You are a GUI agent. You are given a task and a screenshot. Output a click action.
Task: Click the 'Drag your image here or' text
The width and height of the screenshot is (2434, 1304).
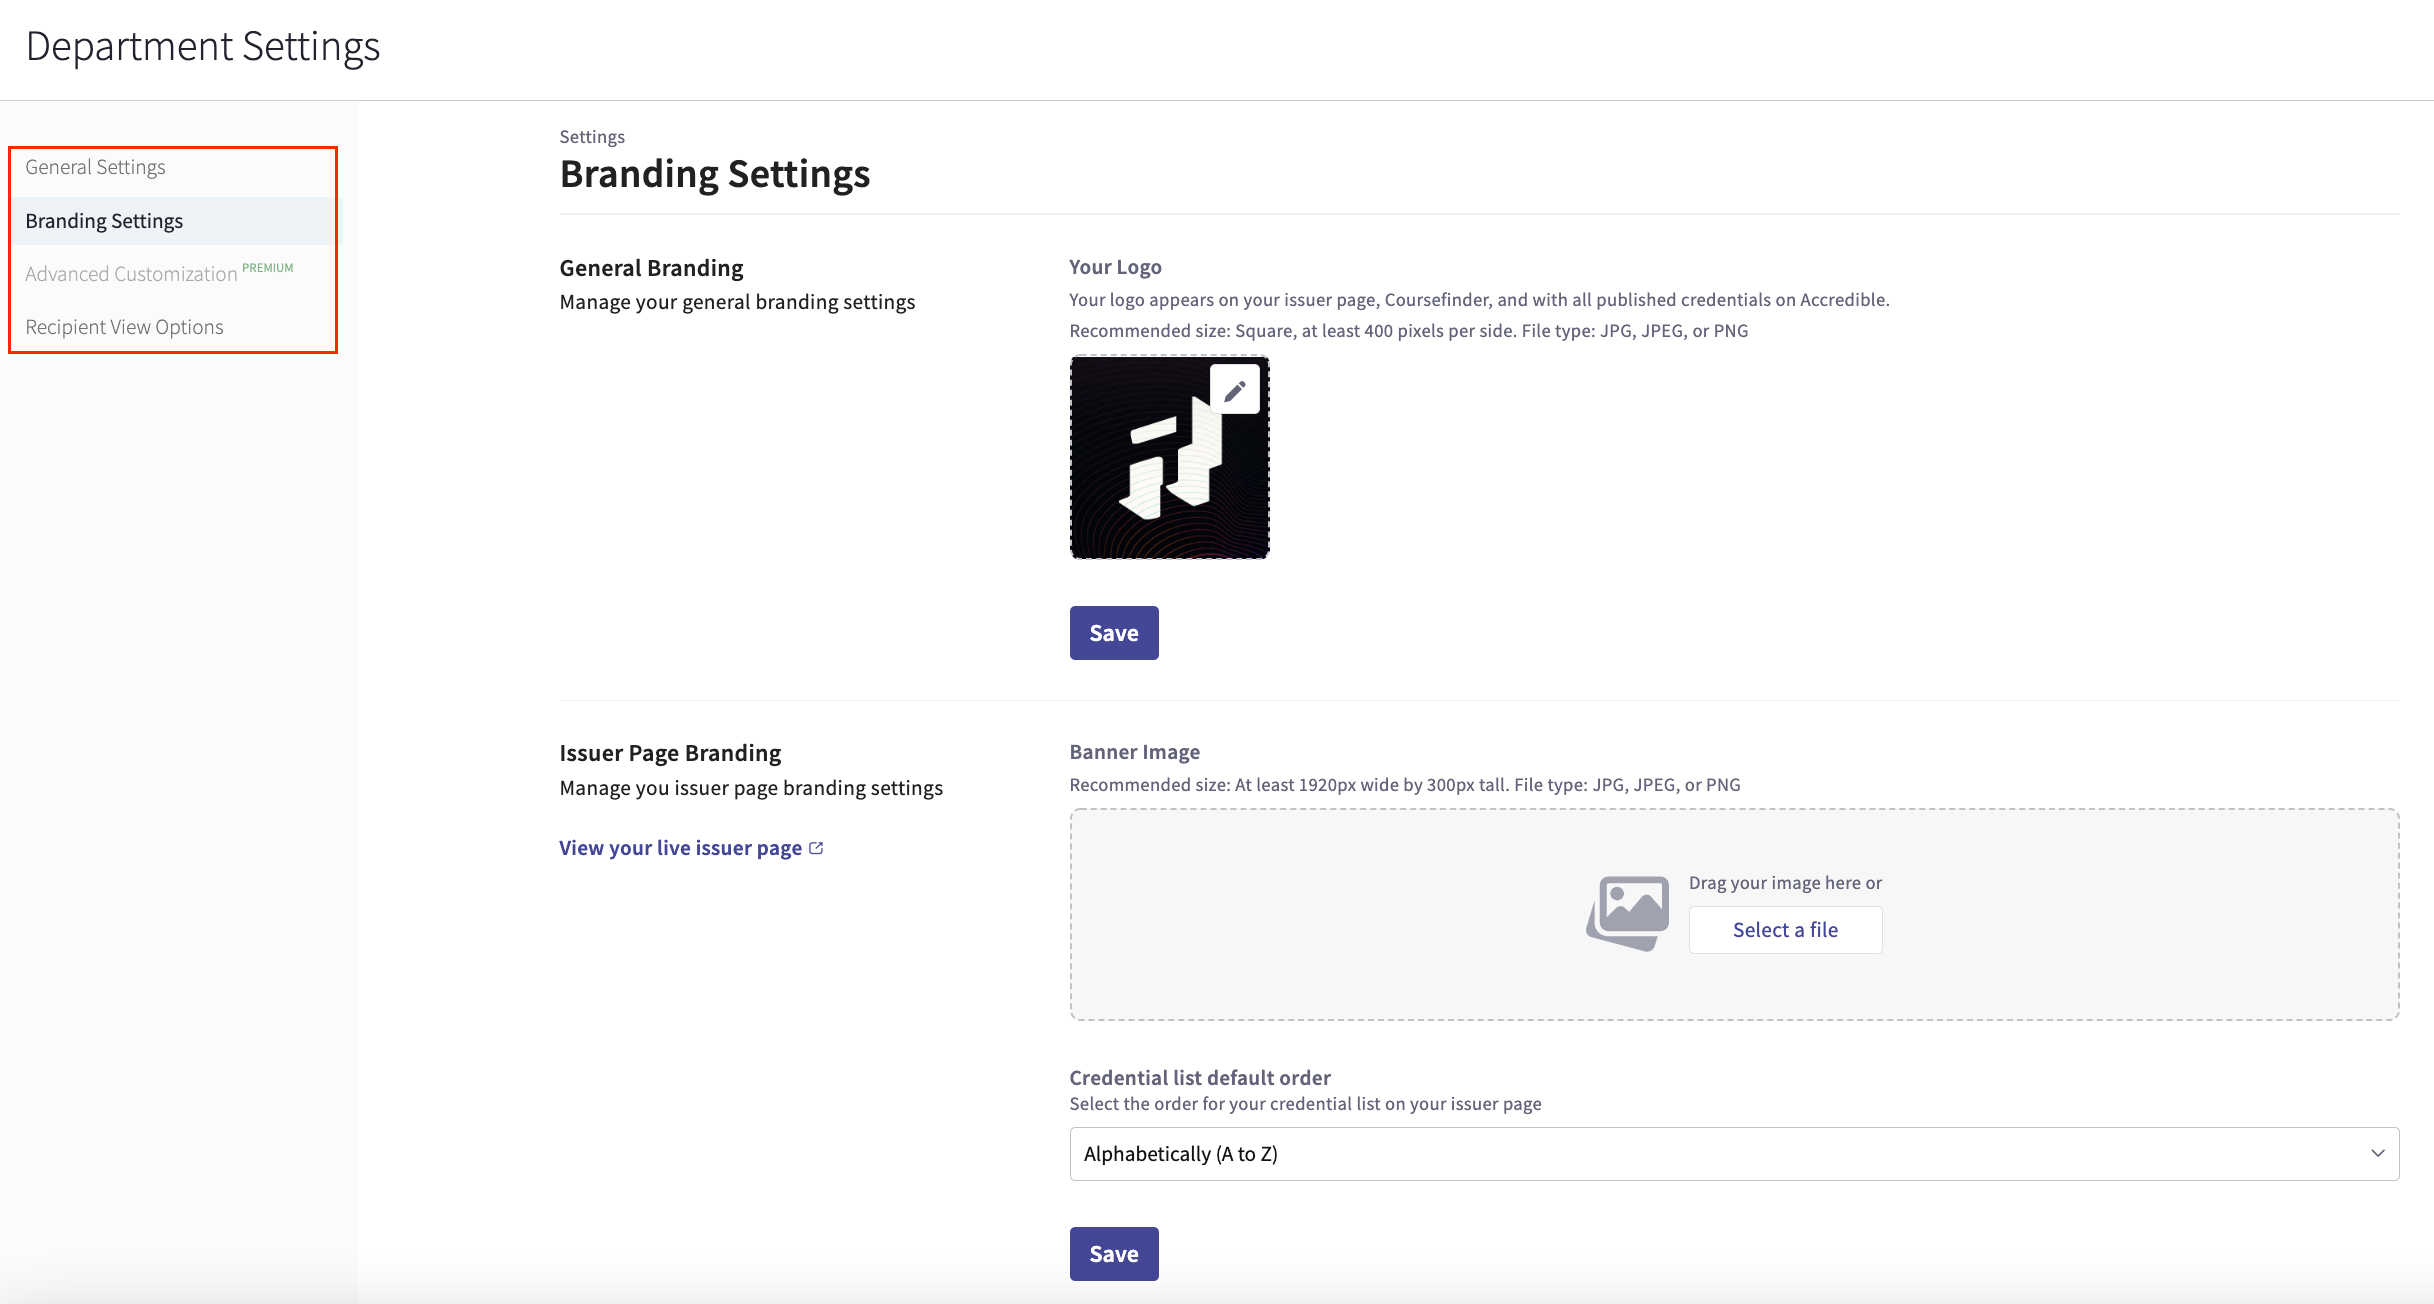[x=1785, y=883]
